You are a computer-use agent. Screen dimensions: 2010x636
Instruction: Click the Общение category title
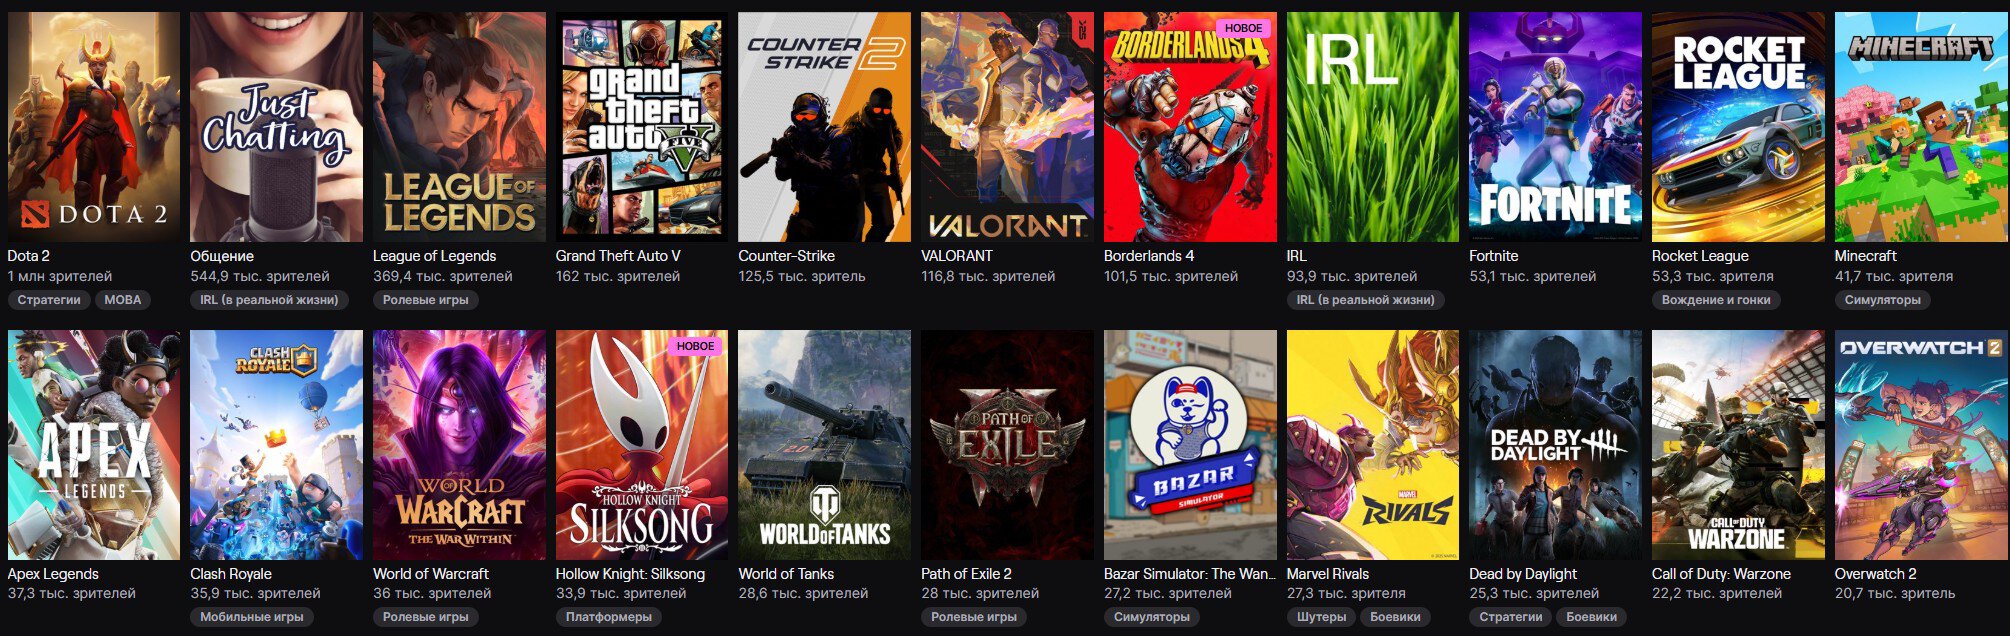click(x=222, y=256)
